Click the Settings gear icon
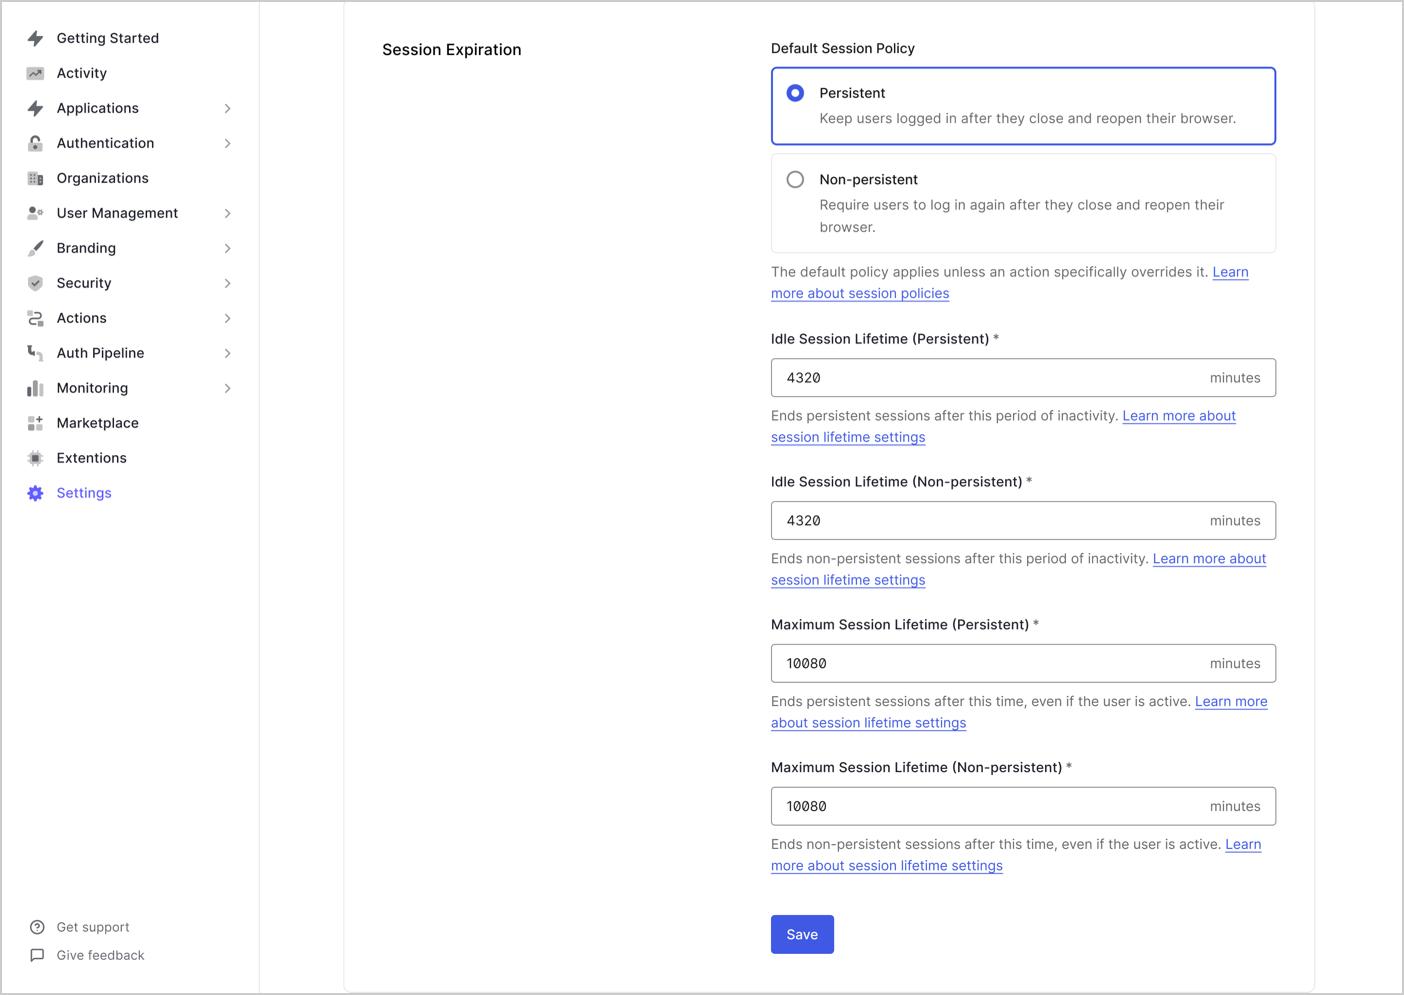 tap(36, 492)
